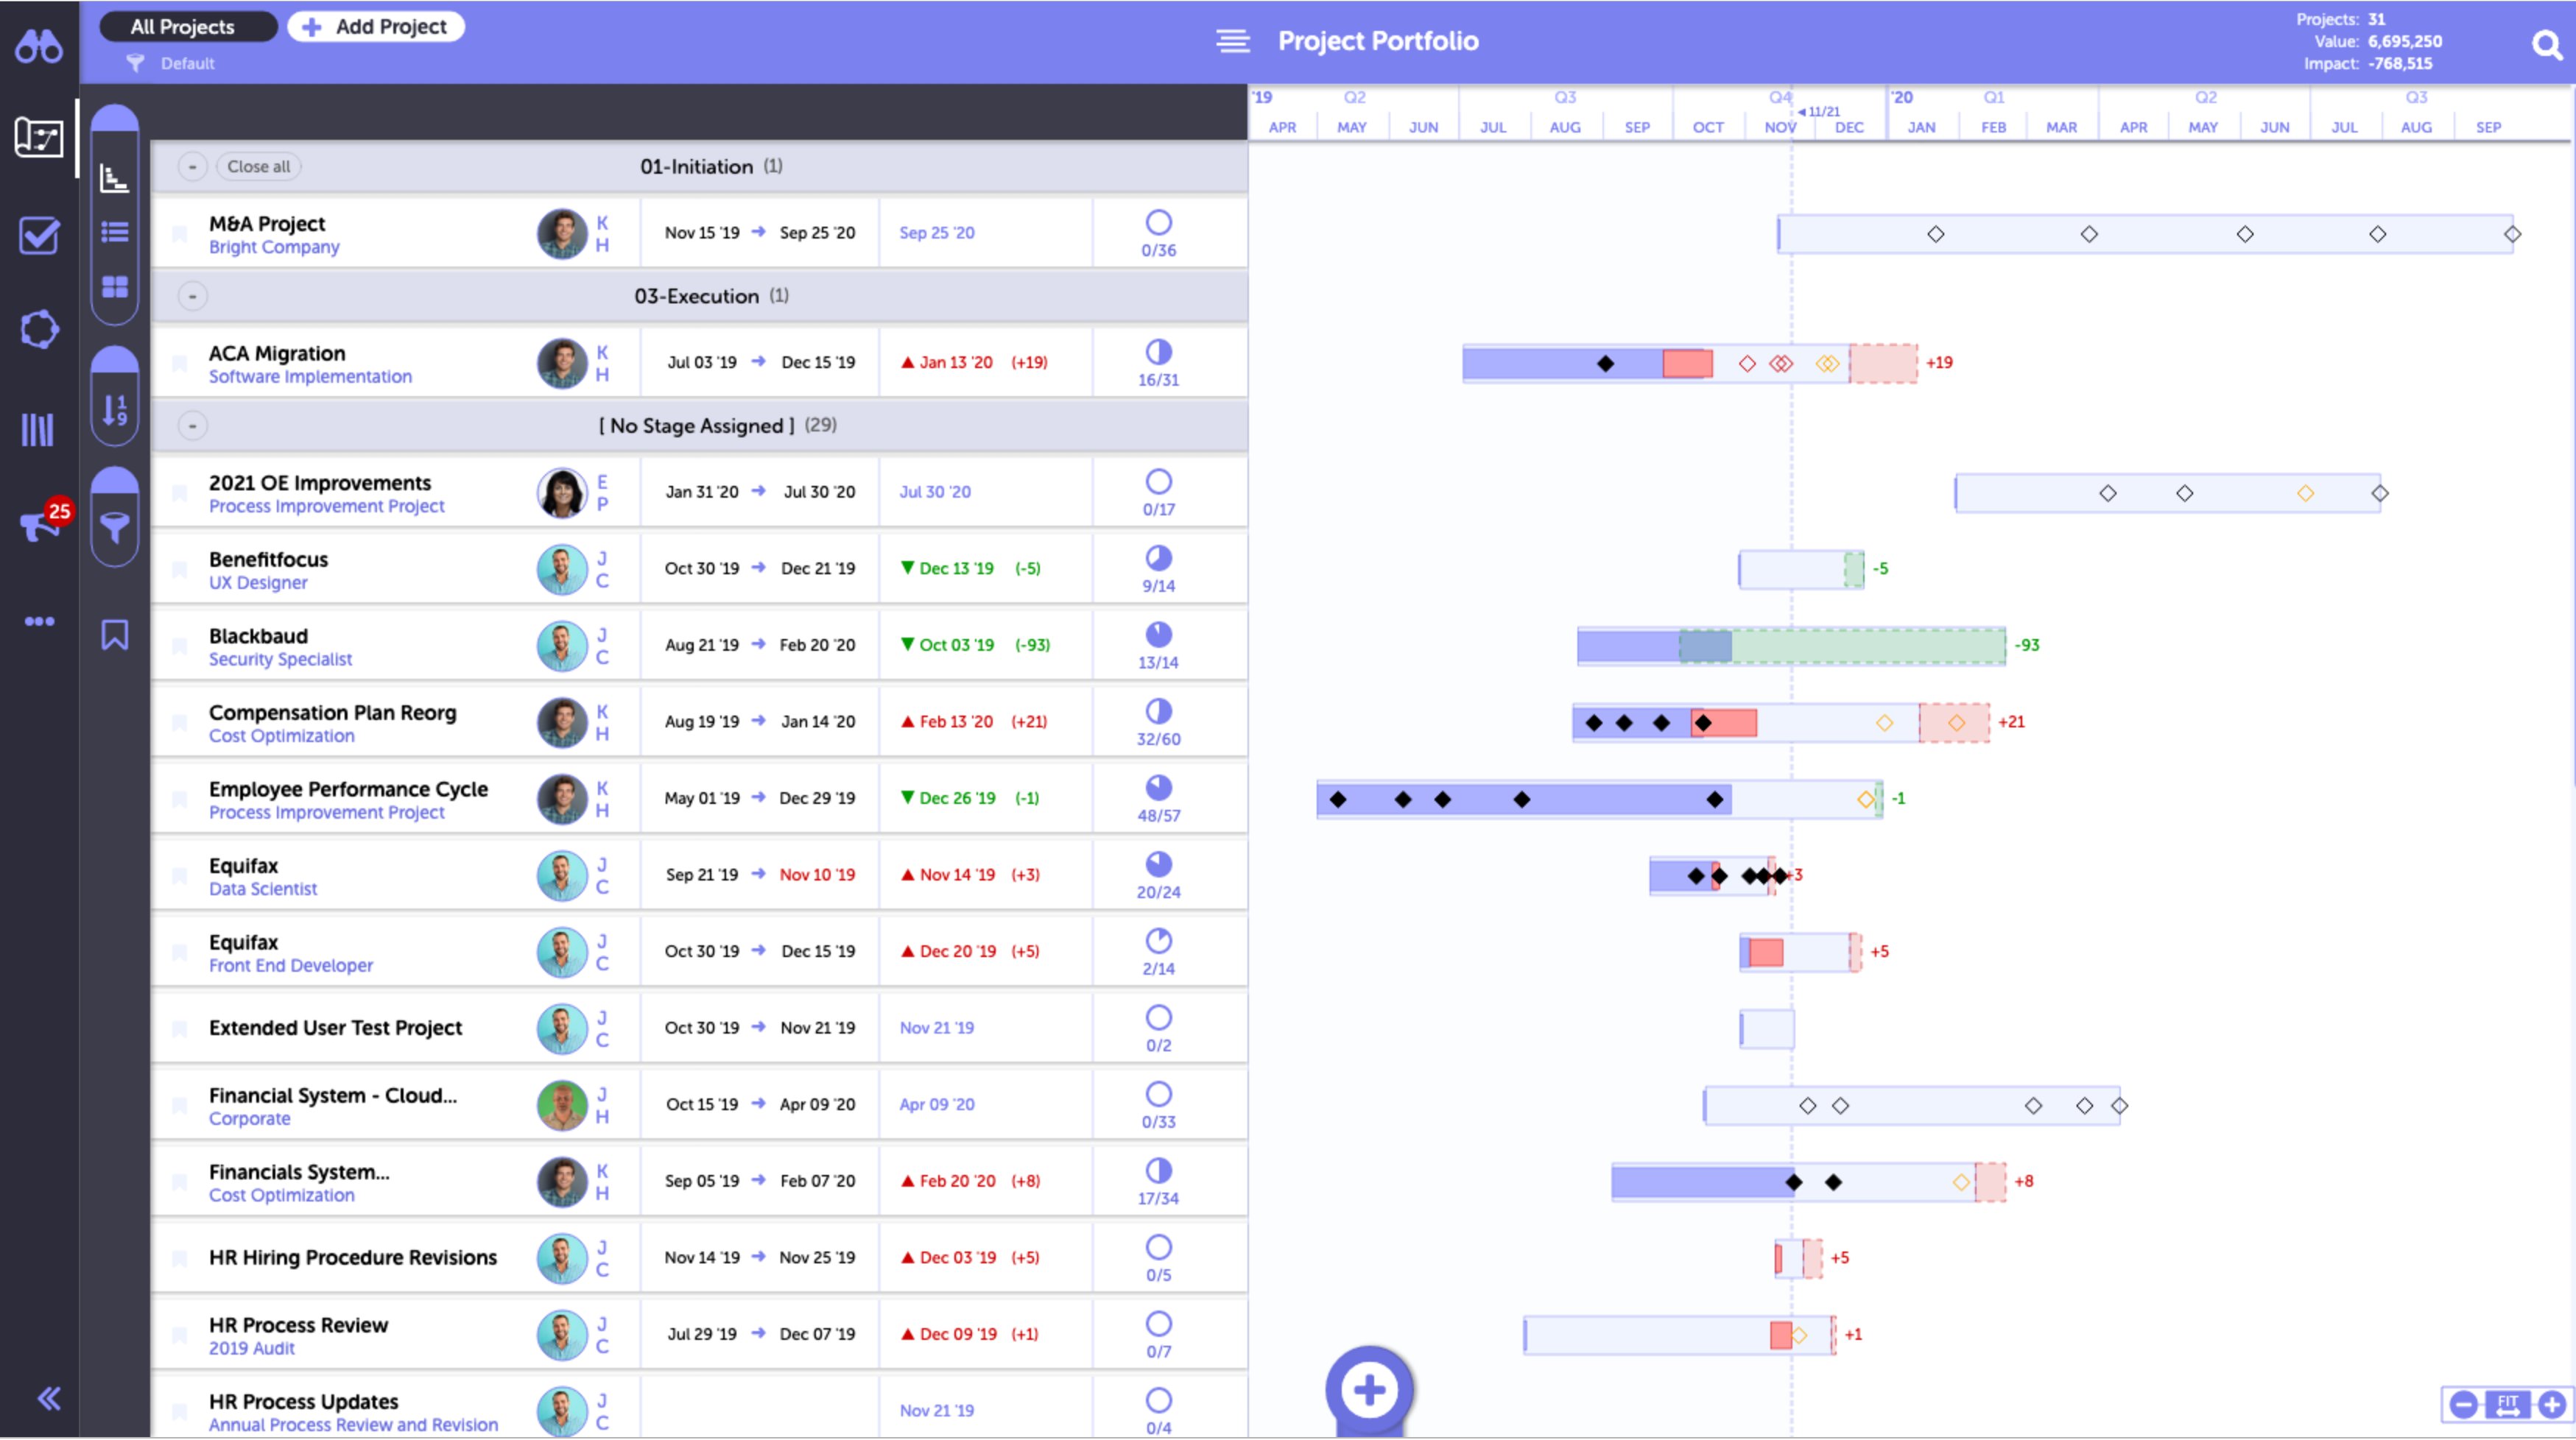Switch to the grid tiles view icon
The height and width of the screenshot is (1440, 2576).
point(115,287)
